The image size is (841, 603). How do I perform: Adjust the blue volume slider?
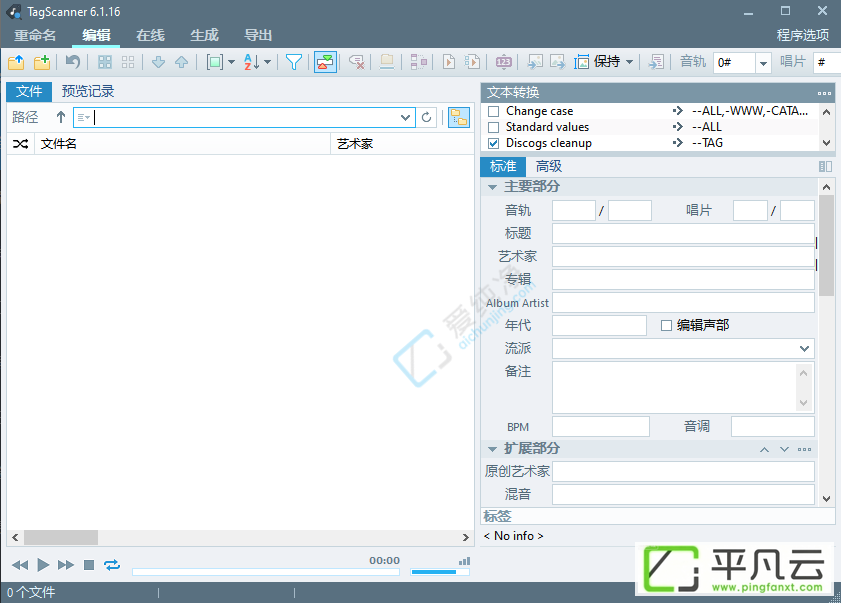pyautogui.click(x=440, y=572)
